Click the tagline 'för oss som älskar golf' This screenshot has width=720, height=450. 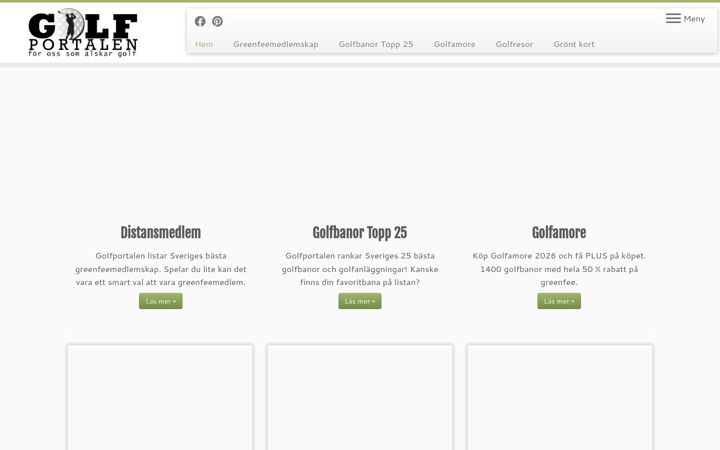click(x=82, y=54)
